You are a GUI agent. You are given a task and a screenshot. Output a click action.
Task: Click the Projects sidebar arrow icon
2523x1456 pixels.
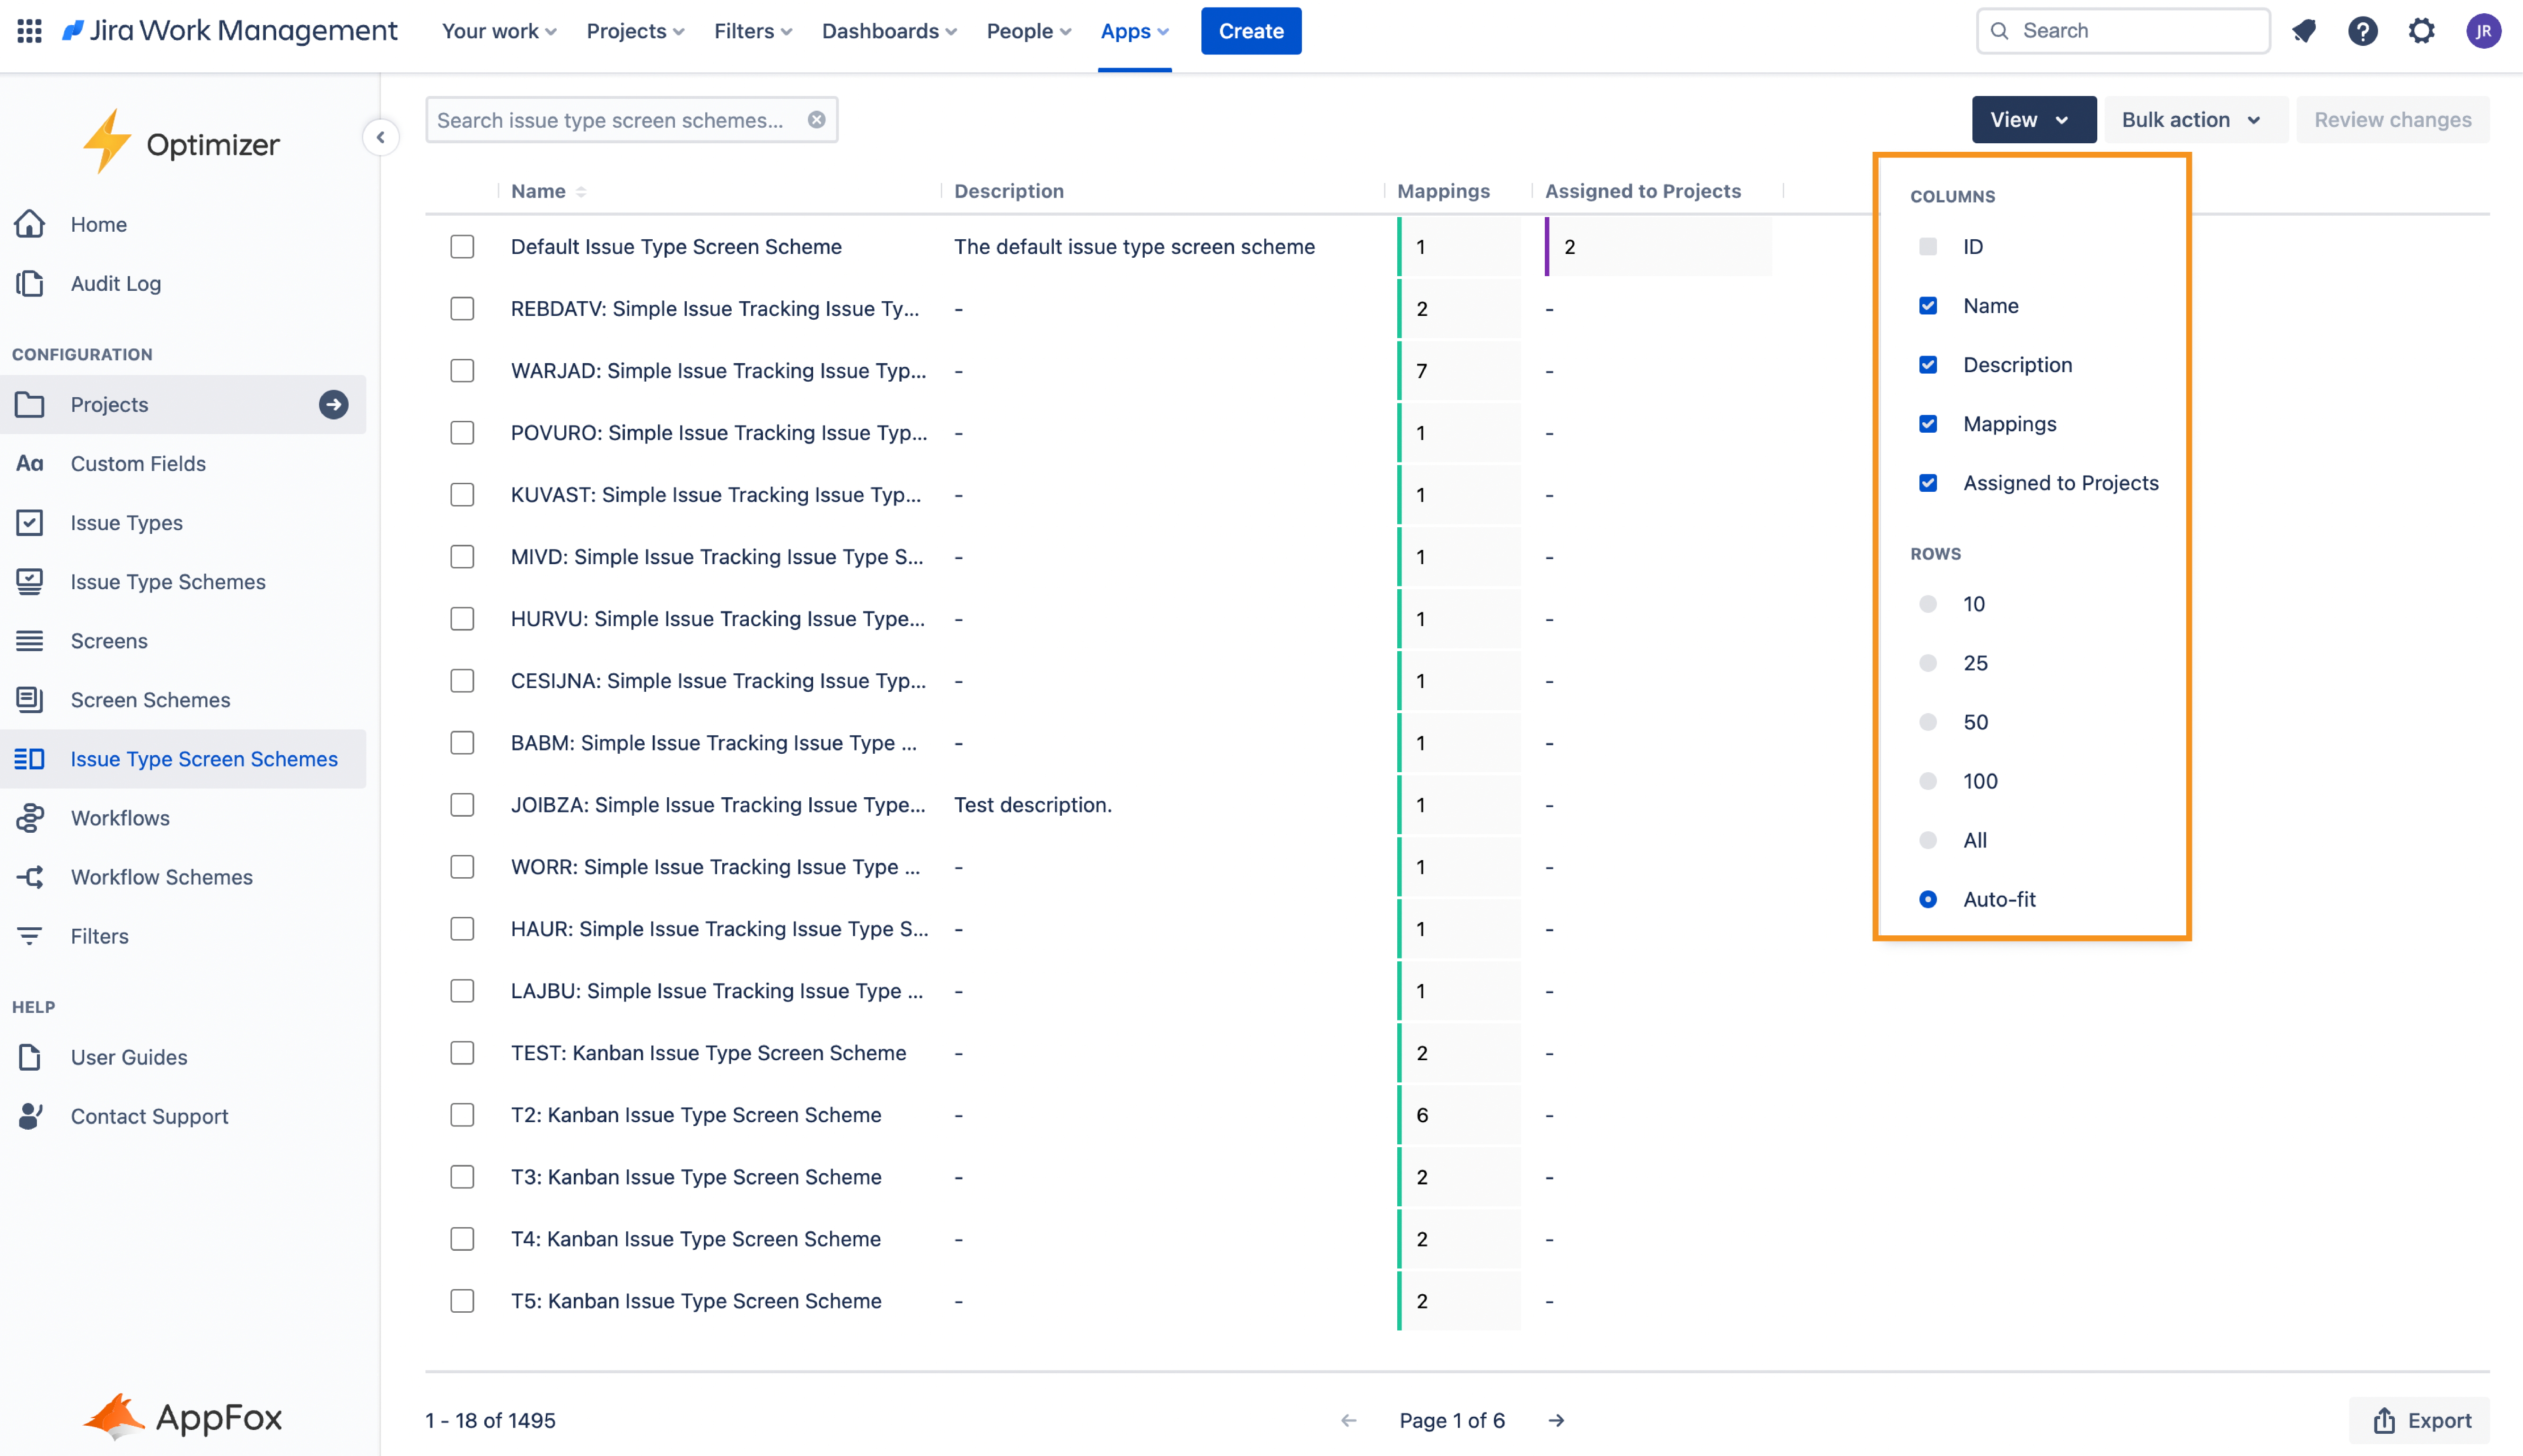pos(333,404)
